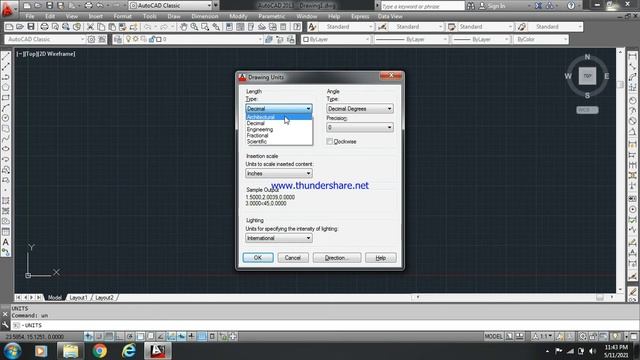Open the Lighting International dropdown
640x360 pixels.
tap(279, 238)
